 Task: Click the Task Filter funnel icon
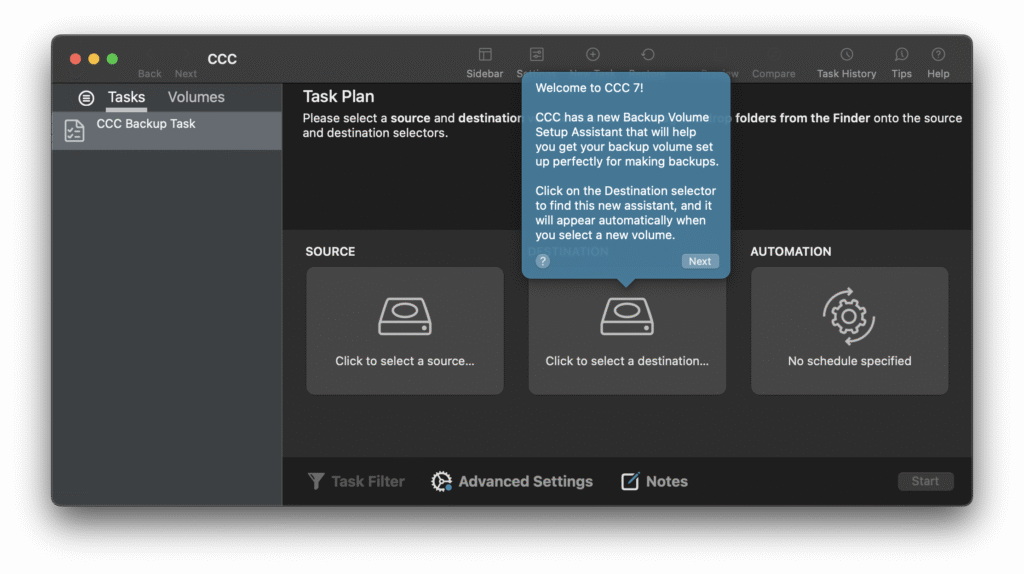pos(316,481)
